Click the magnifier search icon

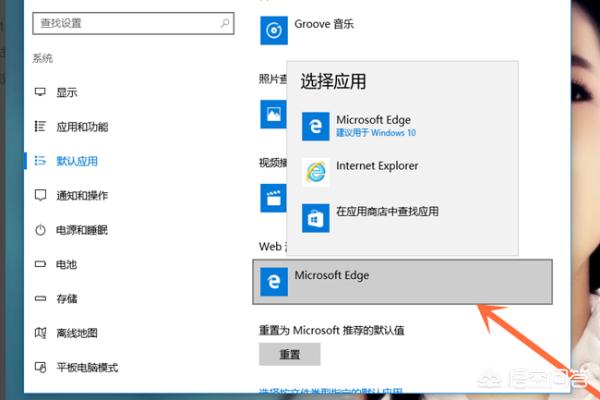click(x=225, y=23)
